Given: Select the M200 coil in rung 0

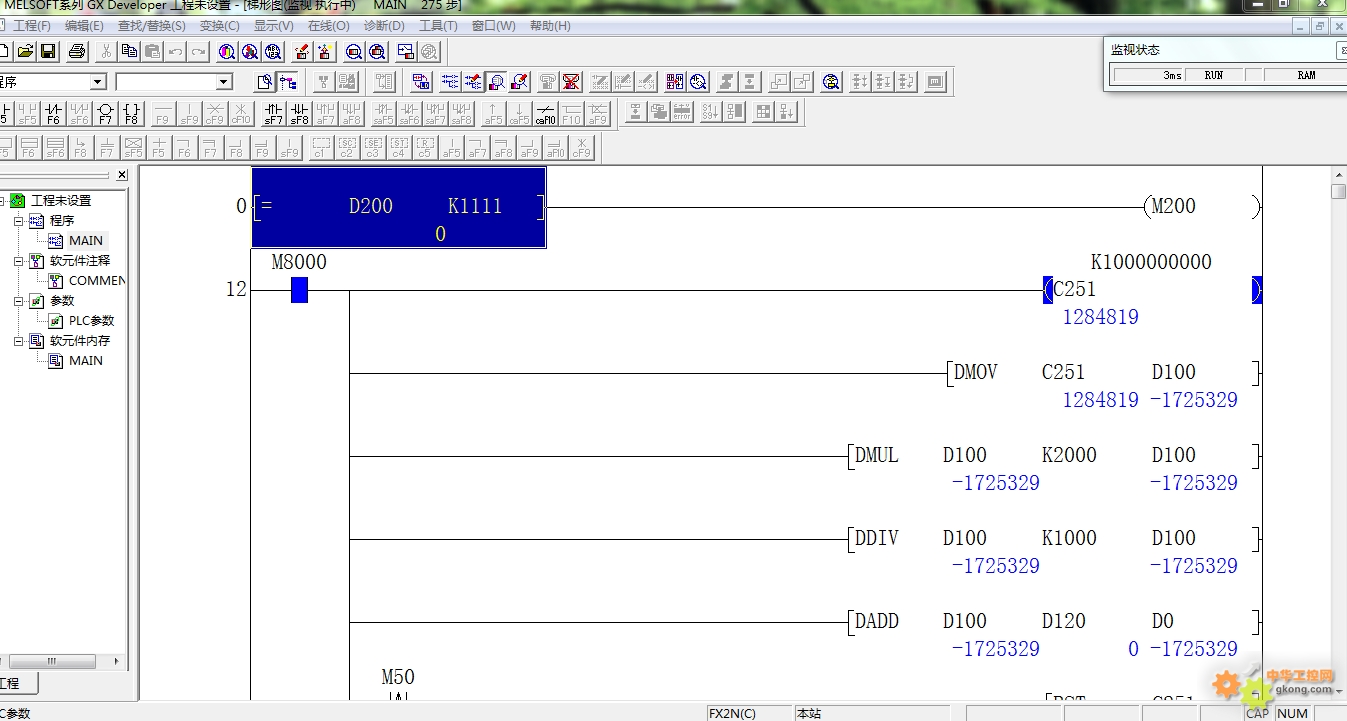Looking at the screenshot, I should point(1201,207).
